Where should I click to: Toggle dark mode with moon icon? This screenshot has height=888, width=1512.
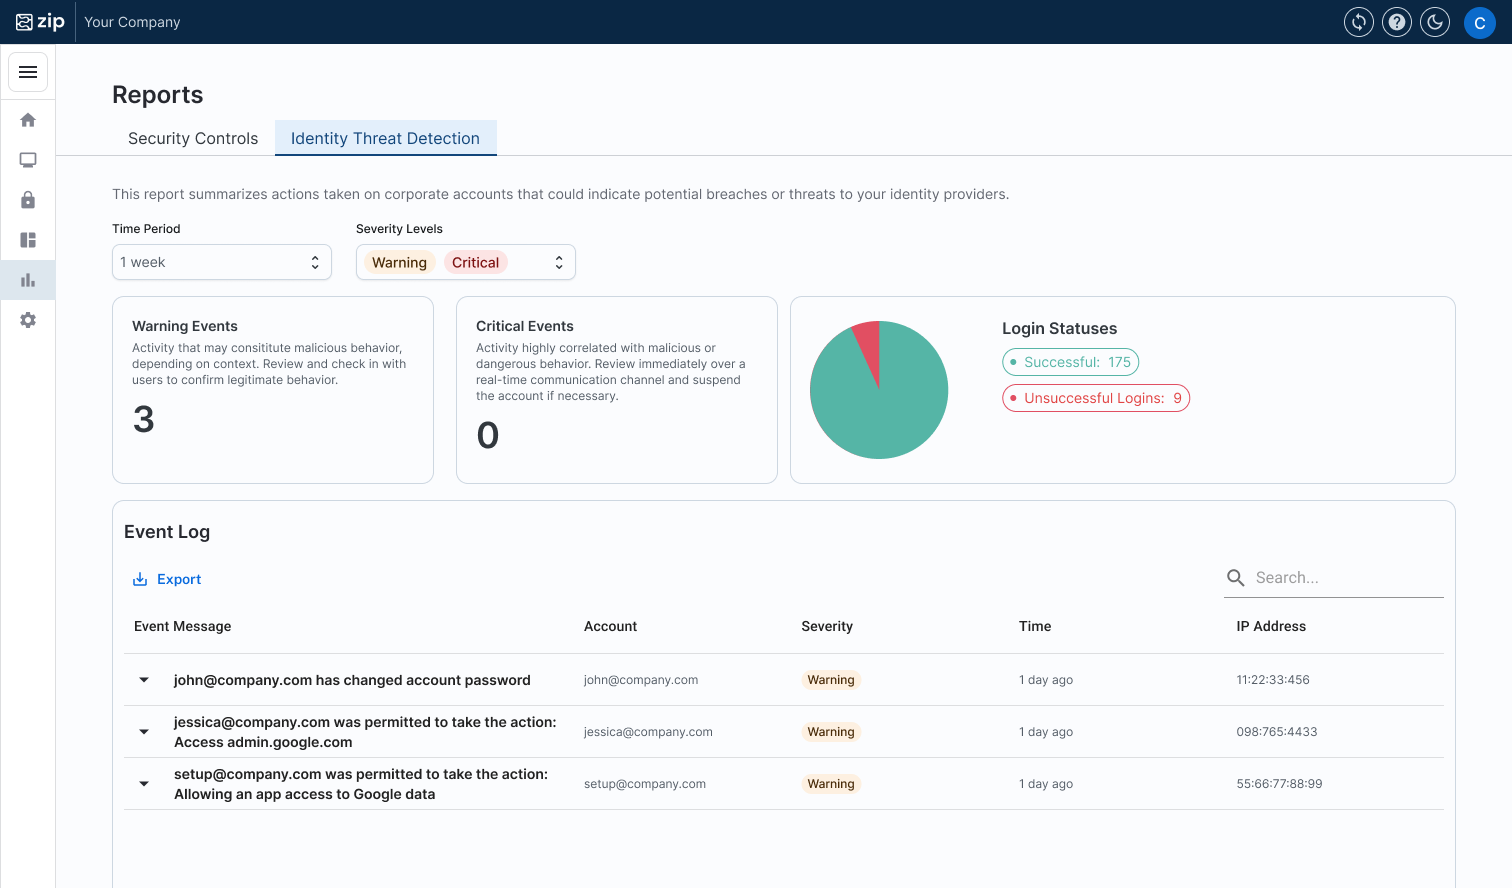pyautogui.click(x=1435, y=22)
